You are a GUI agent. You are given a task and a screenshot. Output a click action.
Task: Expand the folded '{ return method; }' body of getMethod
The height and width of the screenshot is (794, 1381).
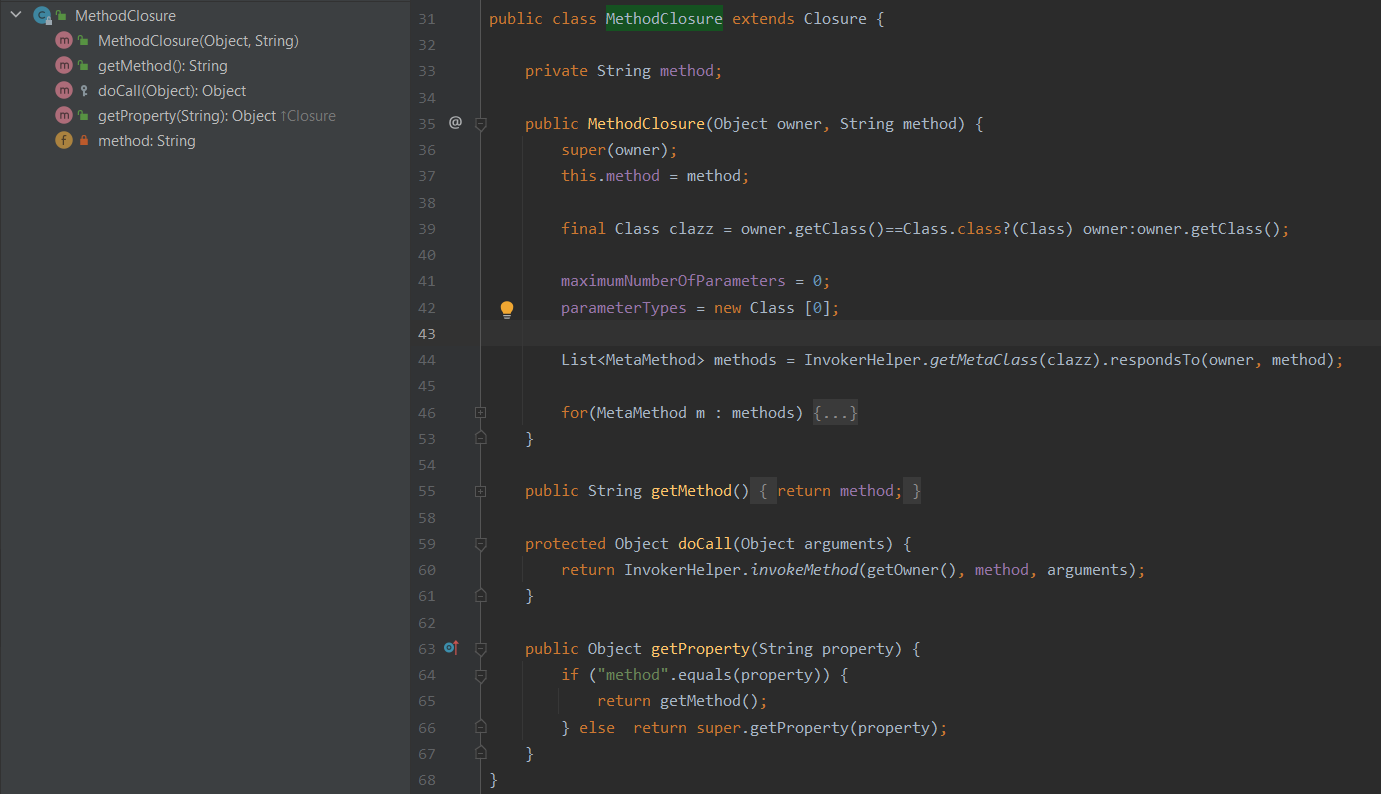[x=836, y=491]
